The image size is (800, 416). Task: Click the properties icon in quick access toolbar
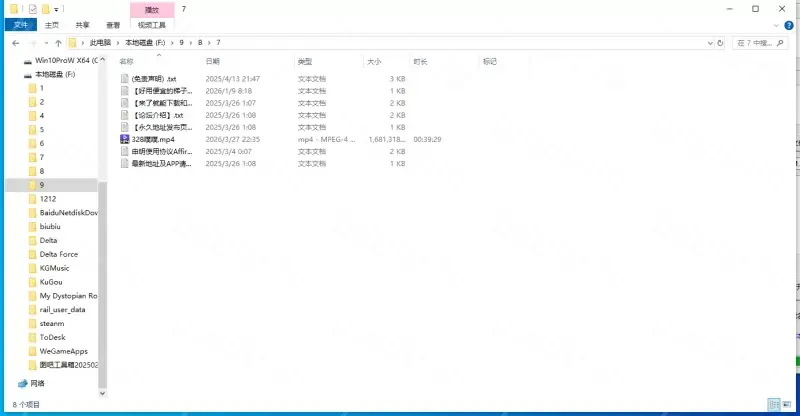tap(32, 8)
